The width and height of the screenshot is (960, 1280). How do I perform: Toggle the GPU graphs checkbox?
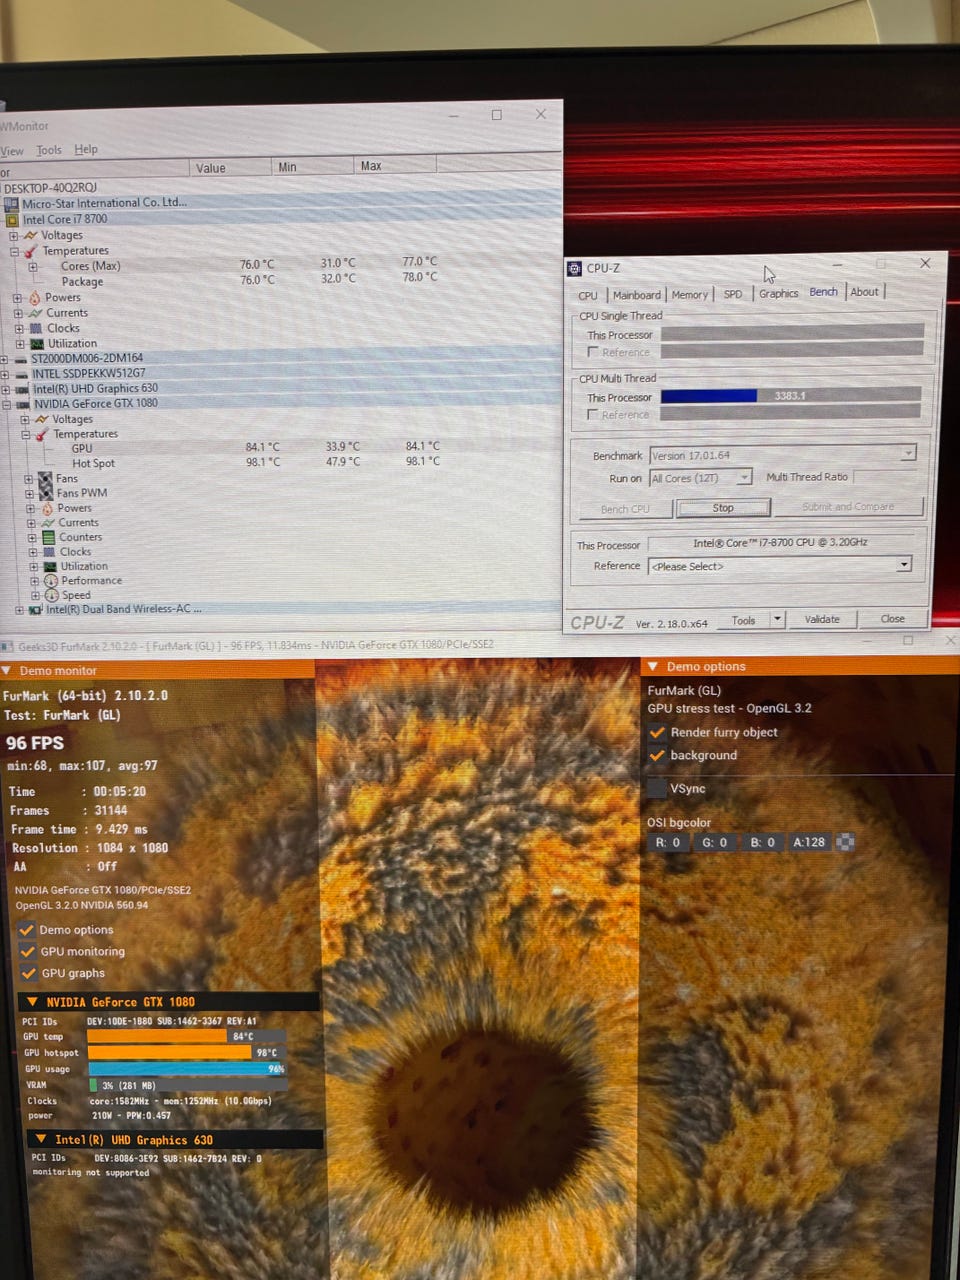[x=28, y=973]
